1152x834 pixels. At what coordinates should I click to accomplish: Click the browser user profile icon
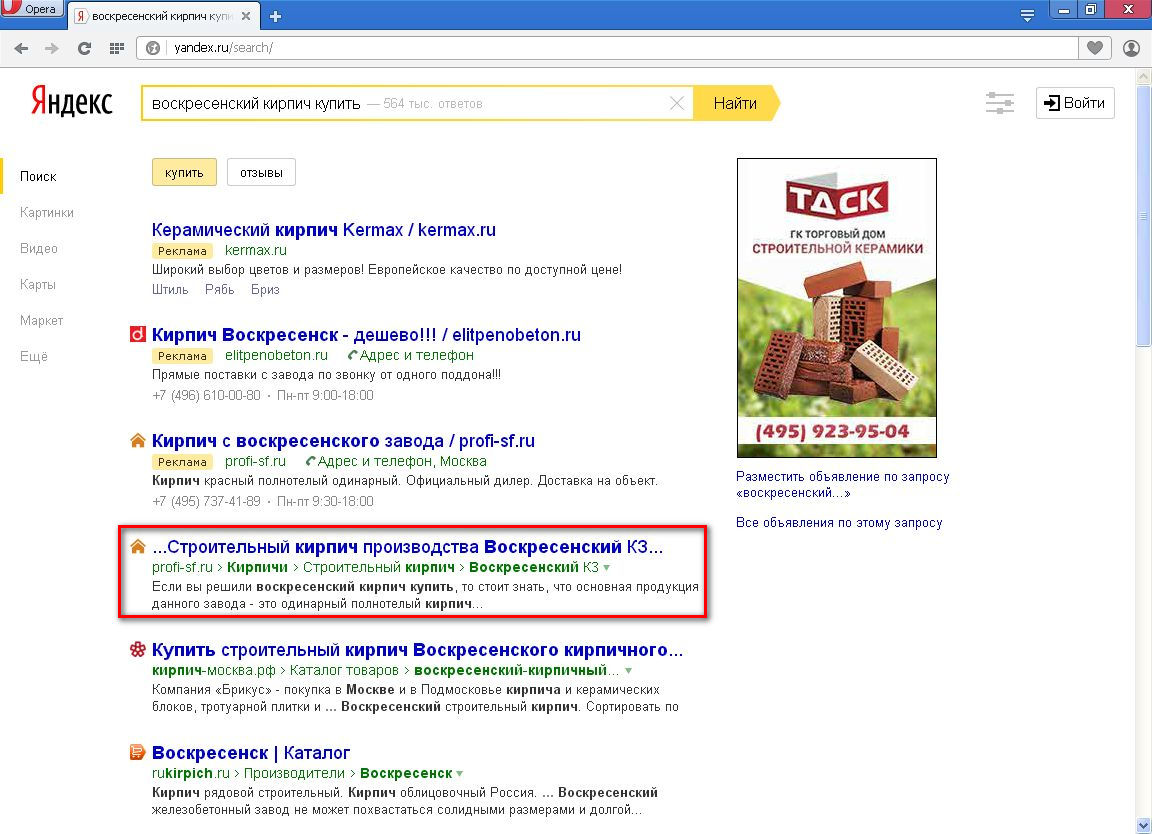[1131, 48]
